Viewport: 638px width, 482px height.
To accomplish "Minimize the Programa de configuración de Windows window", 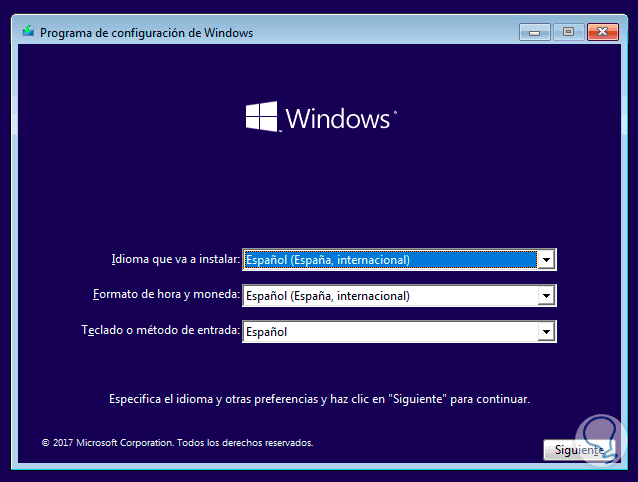I will click(x=535, y=32).
